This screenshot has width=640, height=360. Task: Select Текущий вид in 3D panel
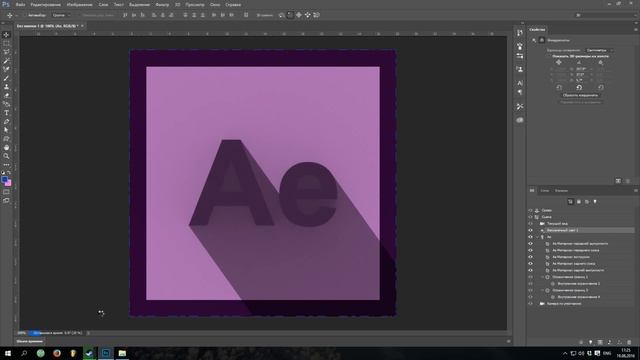click(557, 224)
